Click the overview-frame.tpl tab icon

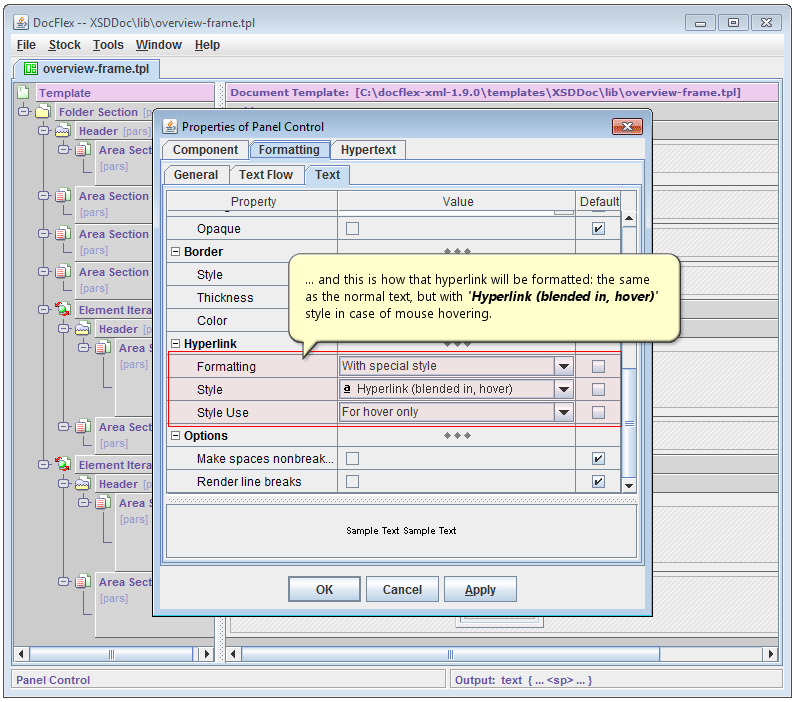pyautogui.click(x=31, y=69)
